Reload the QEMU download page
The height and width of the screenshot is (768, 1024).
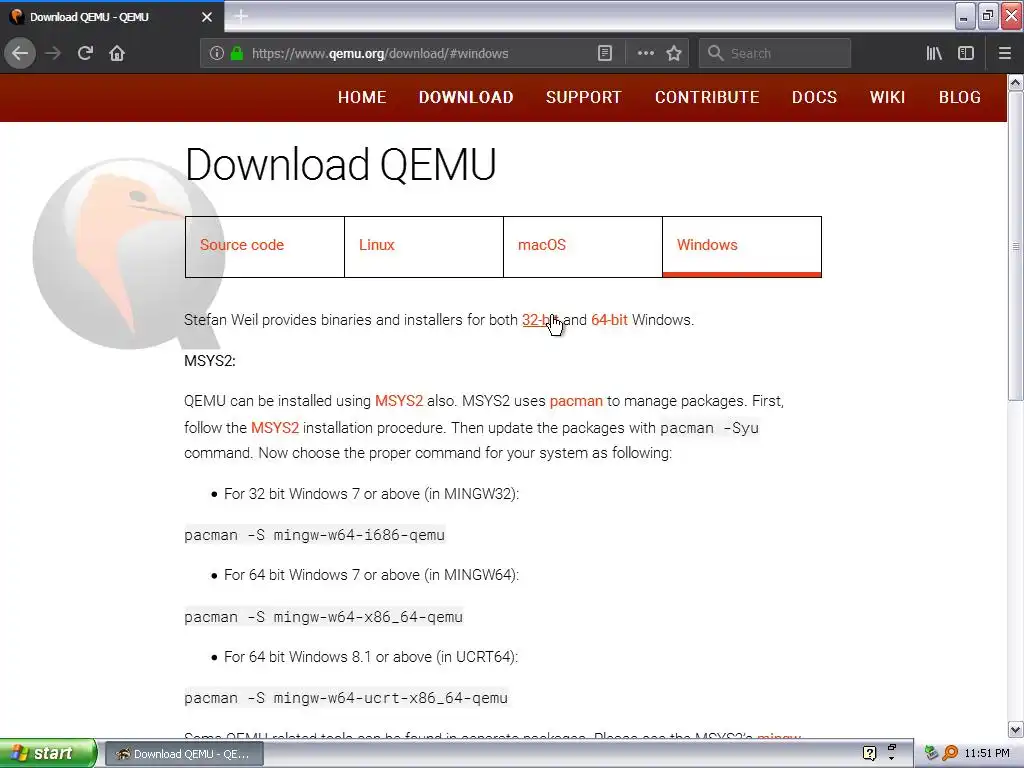(85, 54)
